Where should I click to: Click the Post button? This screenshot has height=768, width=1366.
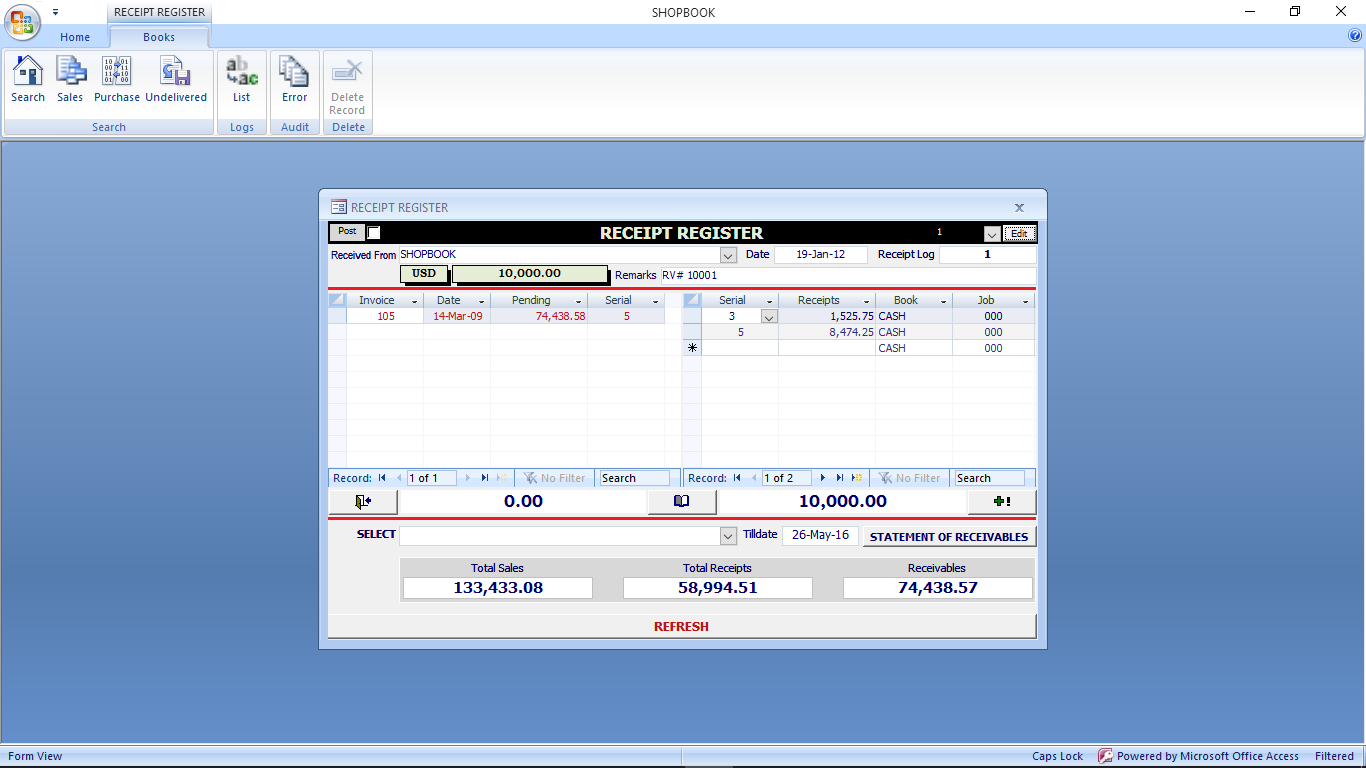pyautogui.click(x=347, y=232)
